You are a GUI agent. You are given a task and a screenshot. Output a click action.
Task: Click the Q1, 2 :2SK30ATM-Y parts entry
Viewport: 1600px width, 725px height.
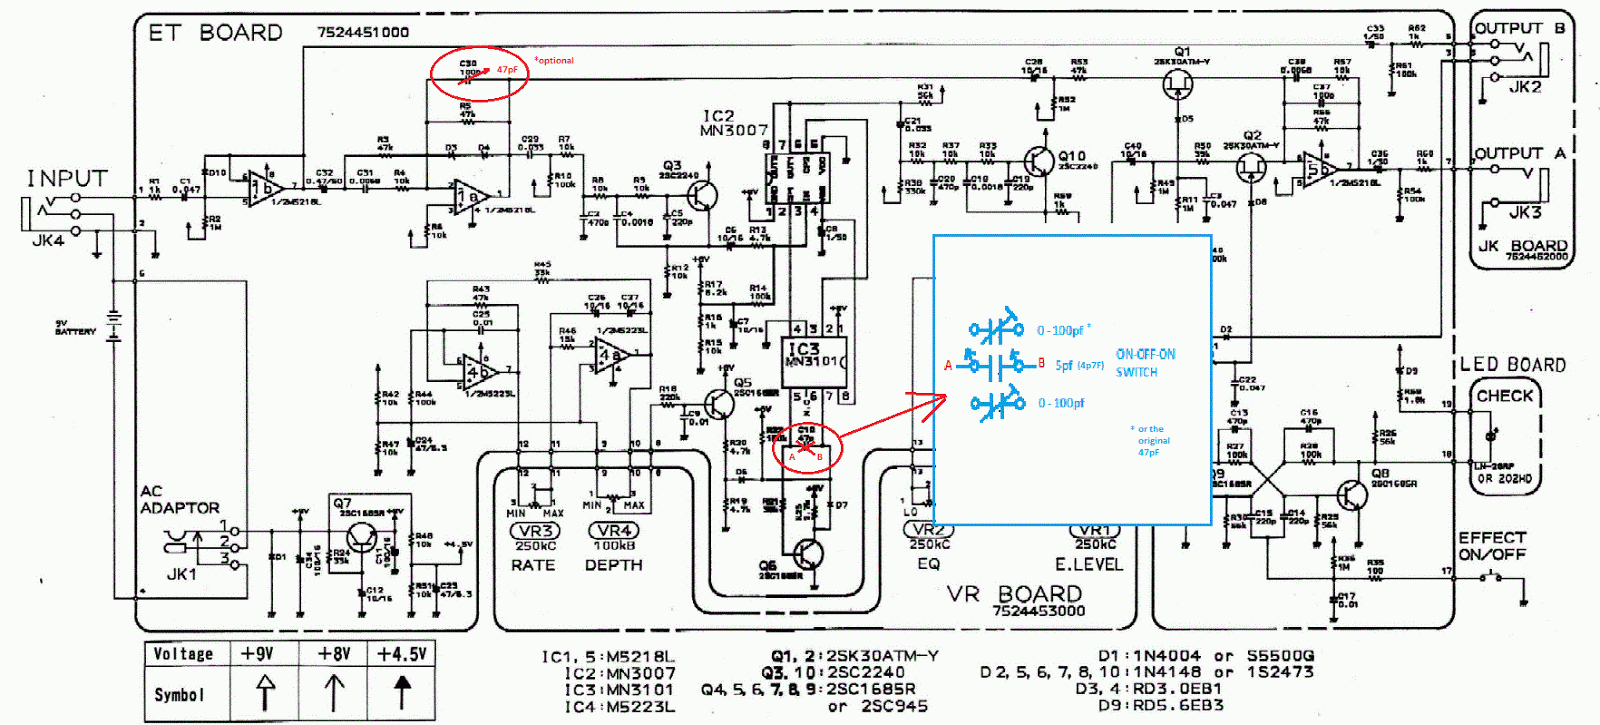click(855, 656)
